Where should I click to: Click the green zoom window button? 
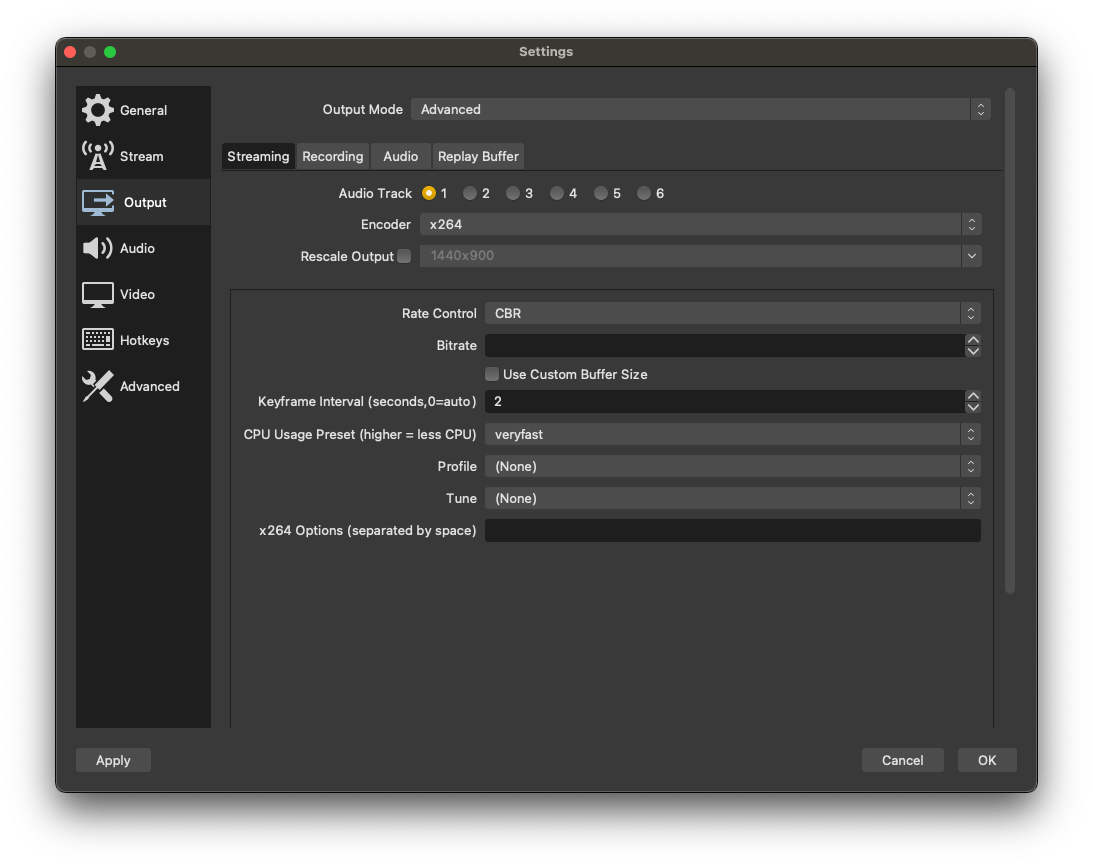(110, 52)
